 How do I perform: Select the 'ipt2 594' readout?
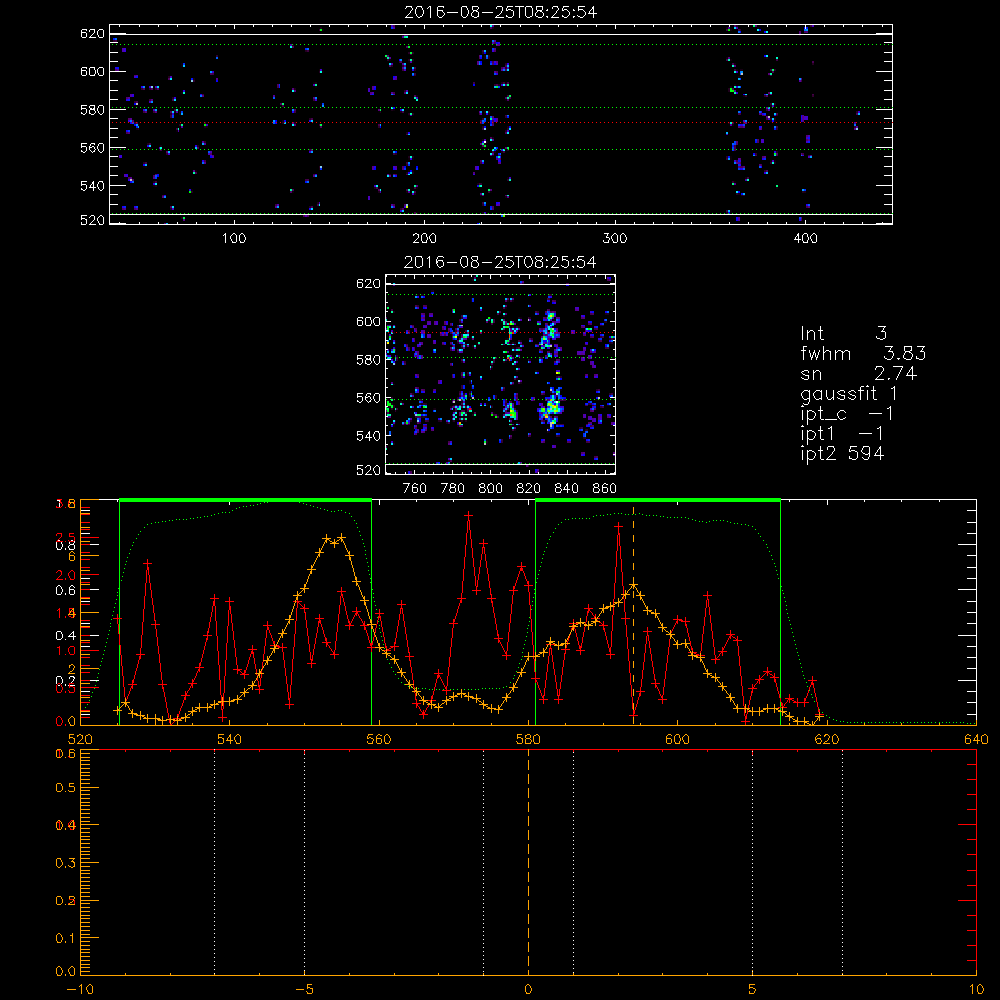coord(842,453)
